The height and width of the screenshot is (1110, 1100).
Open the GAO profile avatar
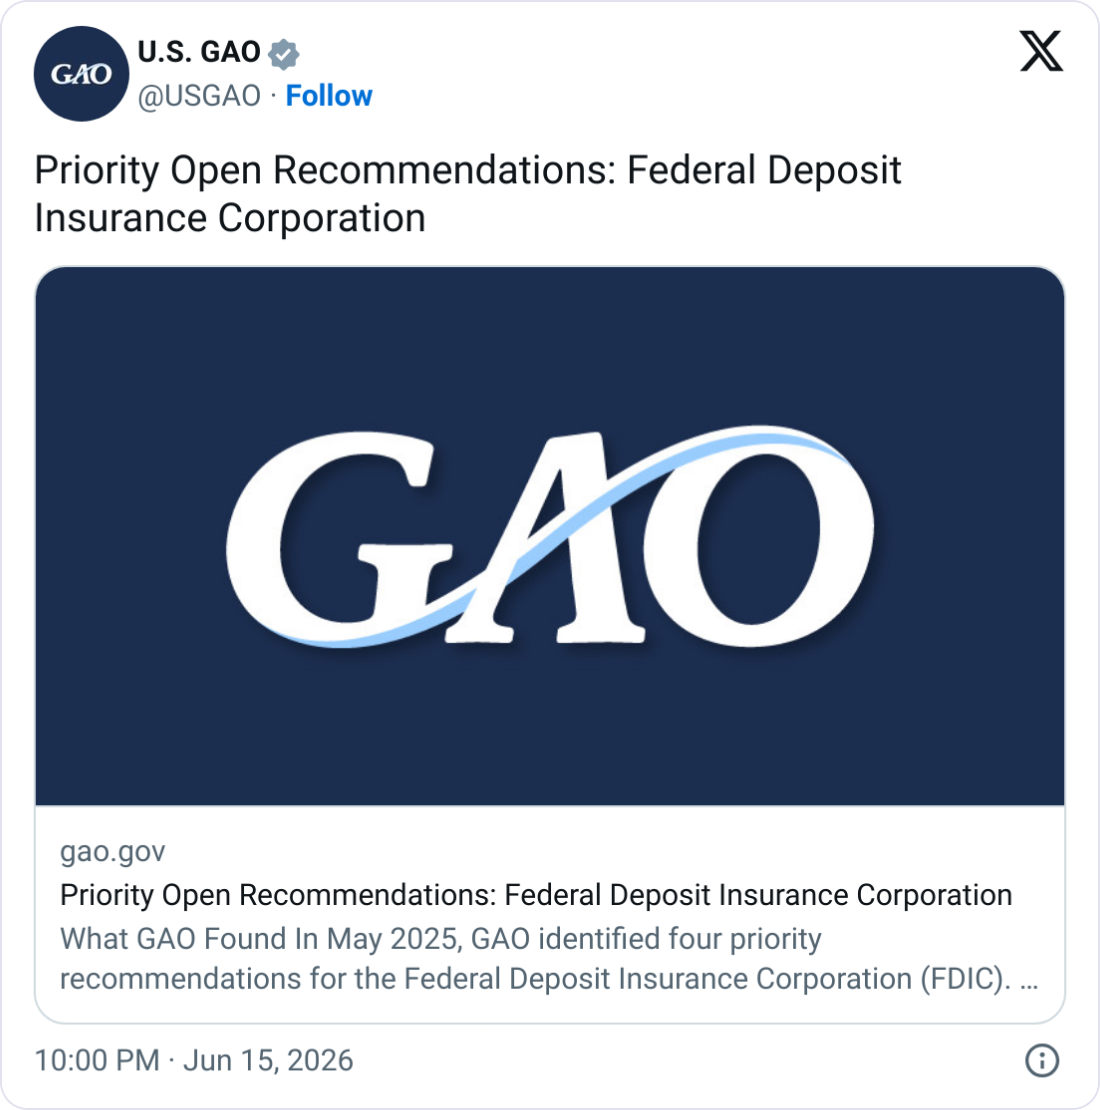pyautogui.click(x=81, y=74)
